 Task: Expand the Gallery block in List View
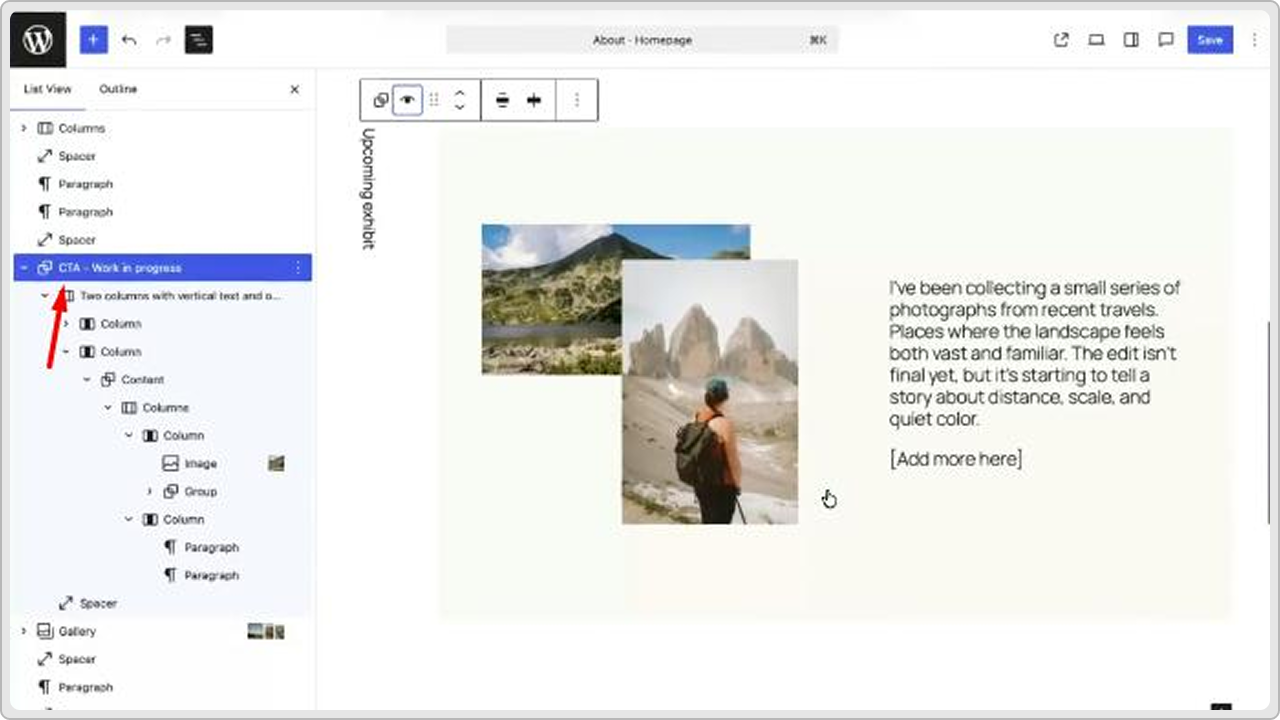(x=23, y=631)
